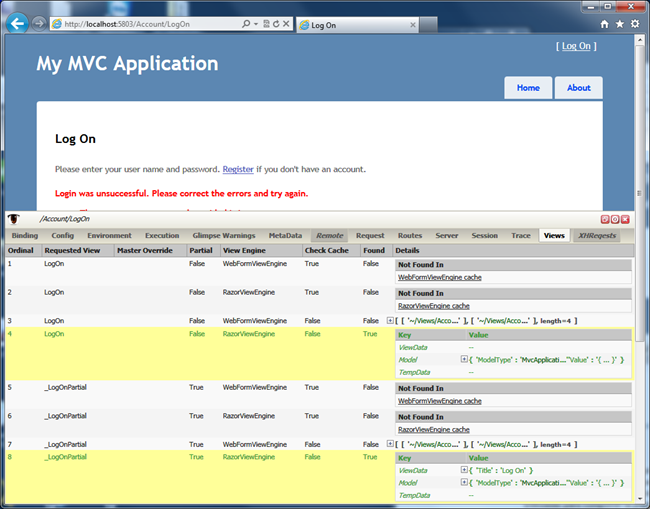
Task: Expand row 7 view paths array
Action: coord(390,443)
